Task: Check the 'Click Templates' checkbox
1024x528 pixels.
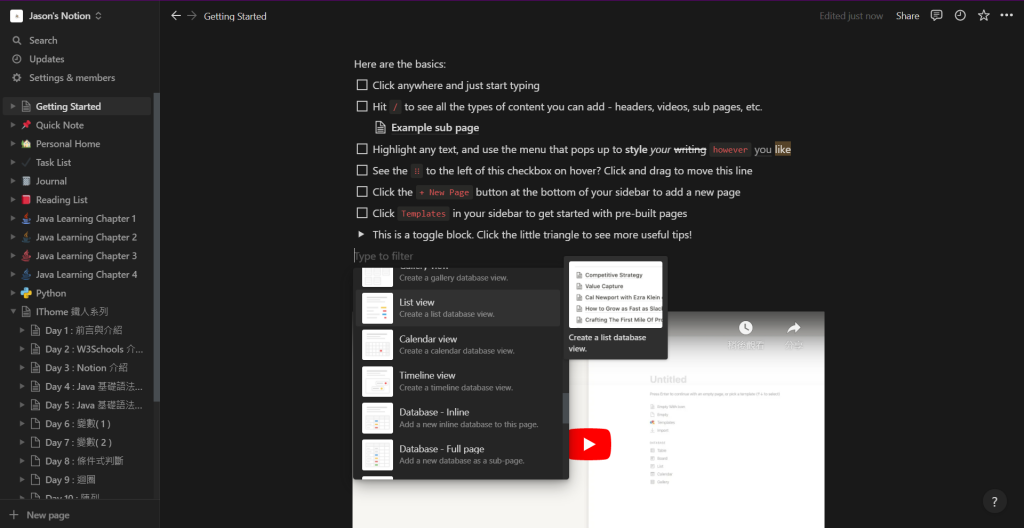Action: tap(362, 213)
